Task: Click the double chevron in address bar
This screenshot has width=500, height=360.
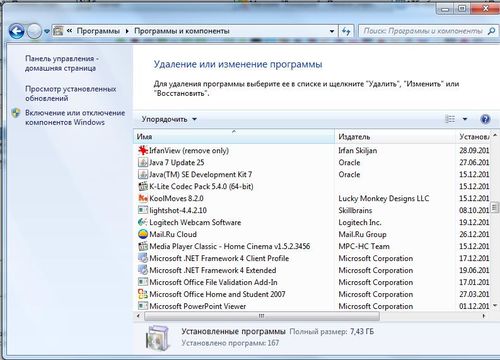Action: [x=69, y=31]
